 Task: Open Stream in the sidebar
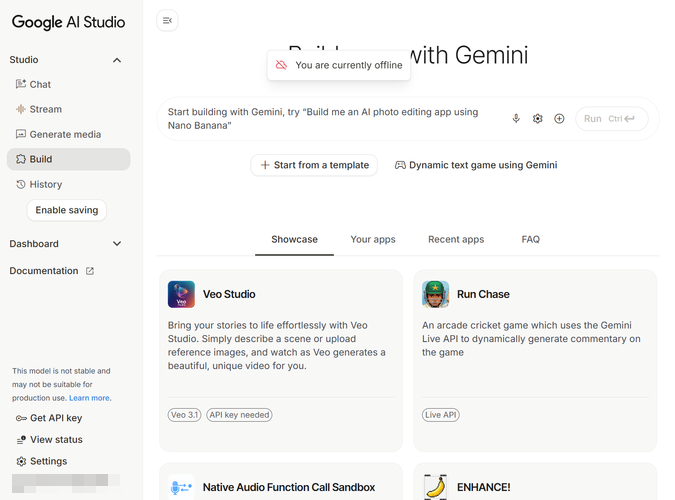[x=45, y=110]
